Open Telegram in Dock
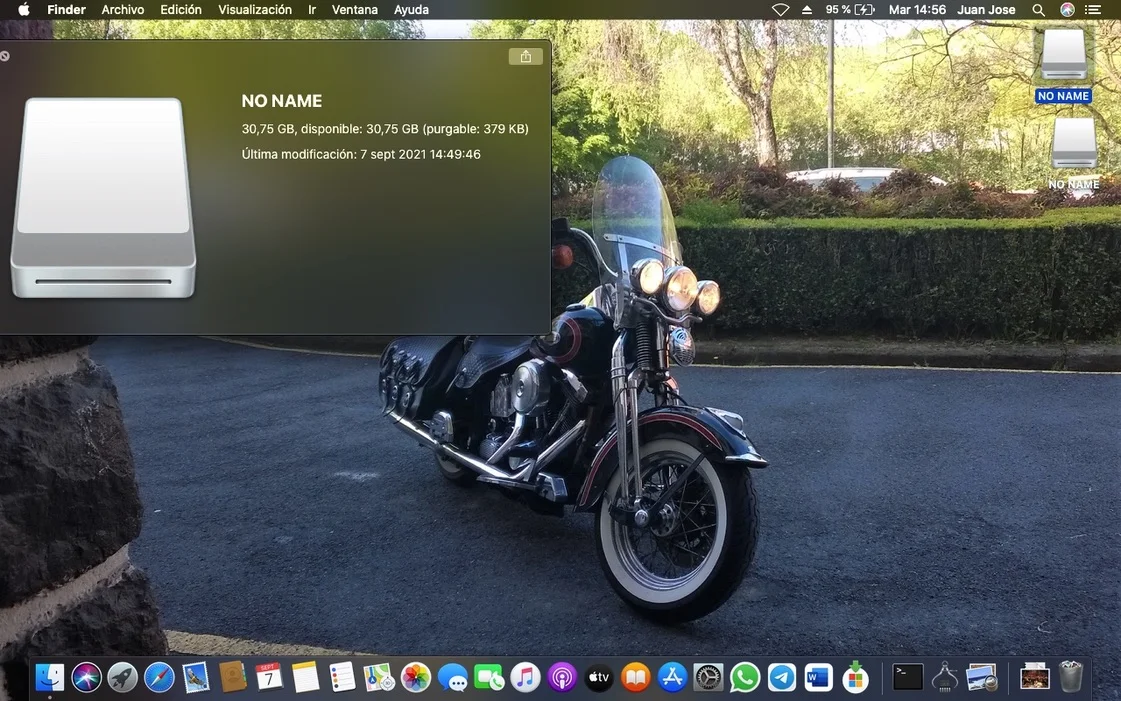 782,677
